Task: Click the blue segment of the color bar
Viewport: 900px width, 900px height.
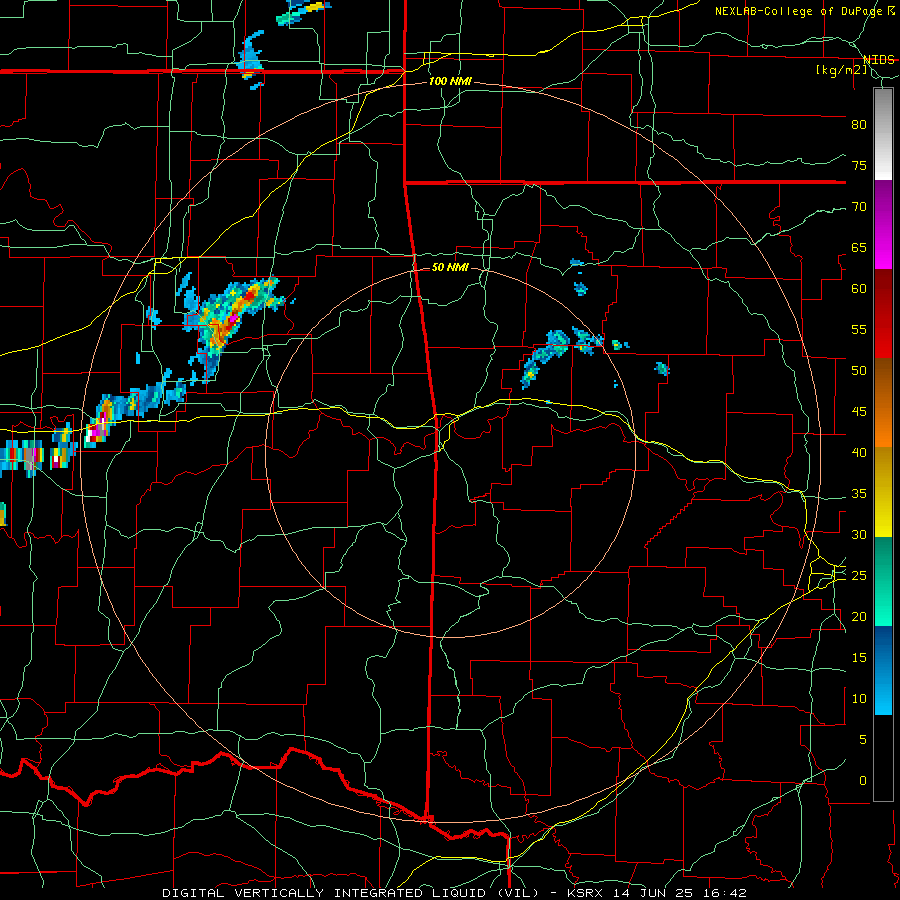Action: [x=883, y=670]
